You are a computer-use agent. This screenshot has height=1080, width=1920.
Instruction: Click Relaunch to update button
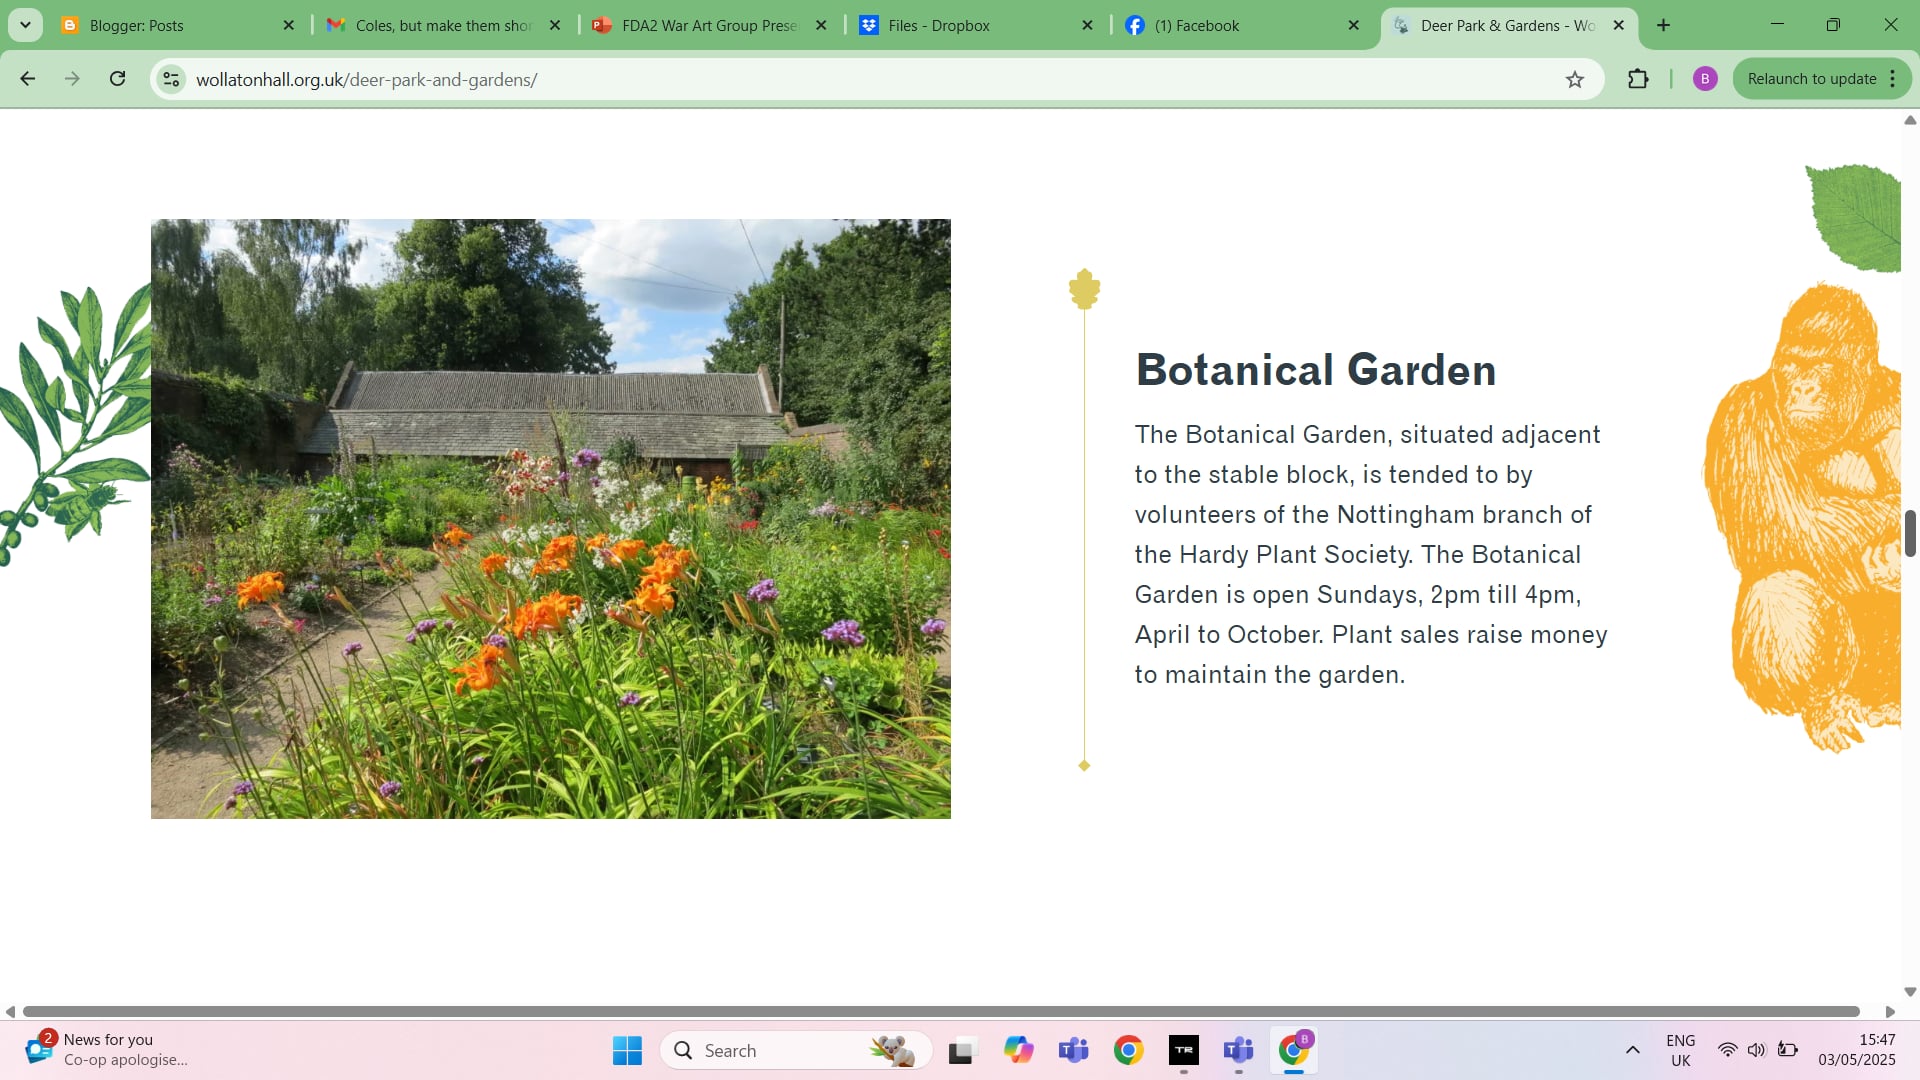pos(1811,79)
